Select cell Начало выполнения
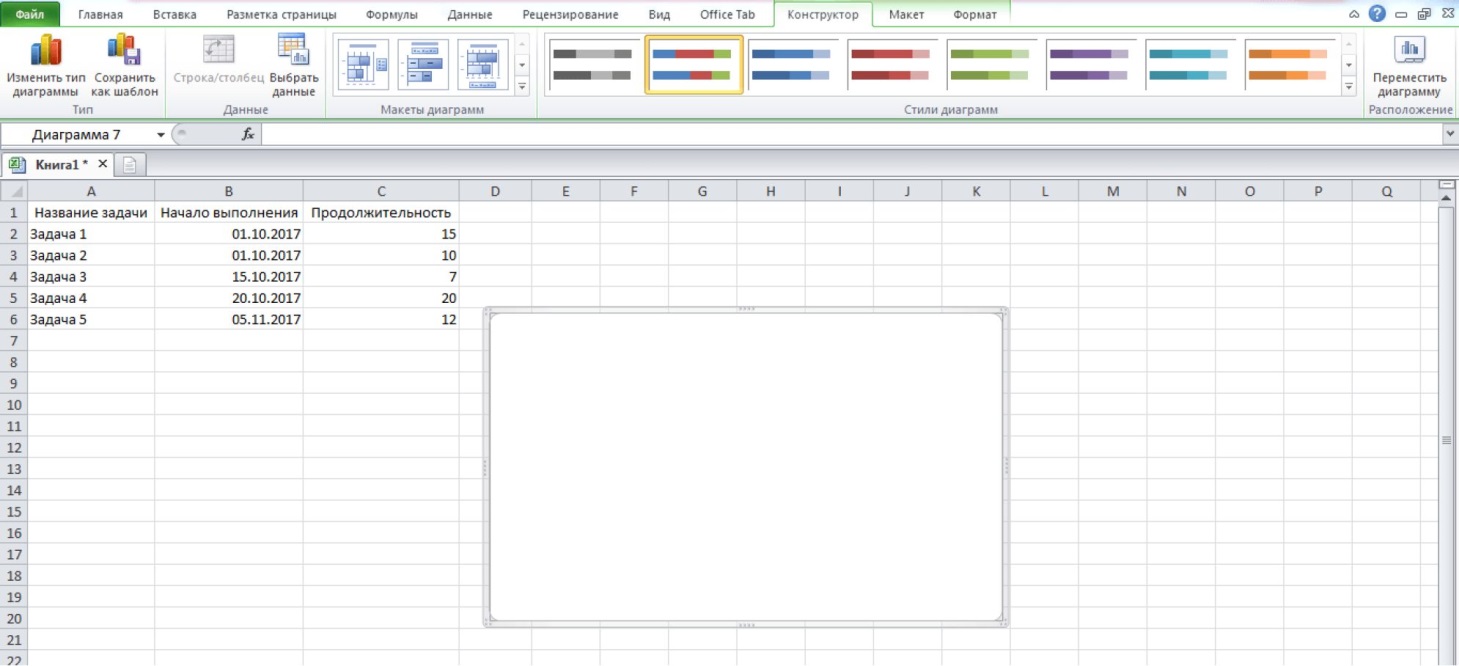The image size is (1459, 666). pos(229,212)
